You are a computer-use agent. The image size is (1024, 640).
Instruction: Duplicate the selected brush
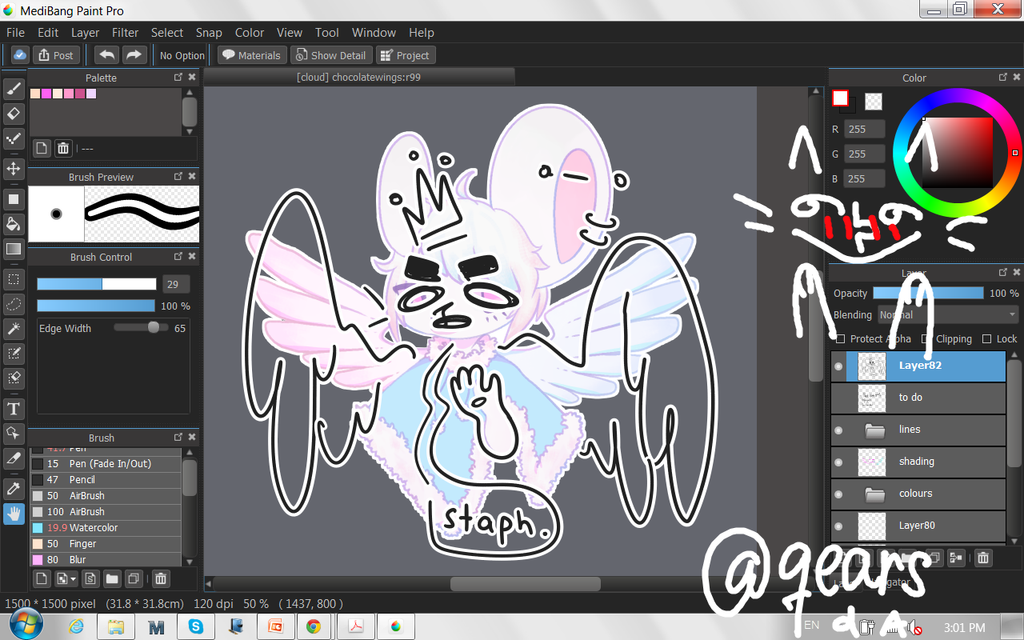coord(134,579)
